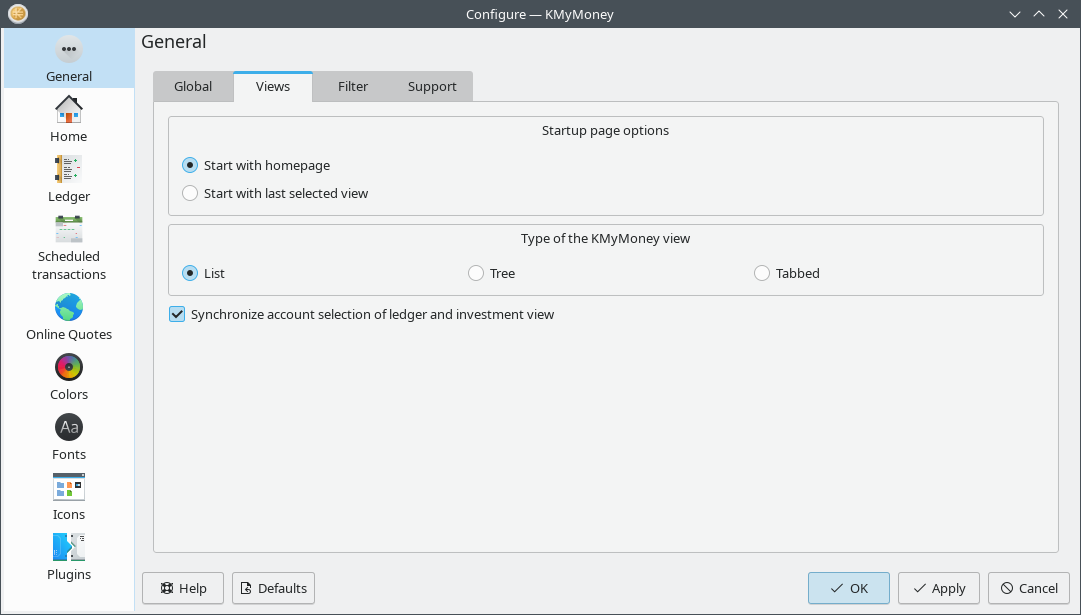The width and height of the screenshot is (1081, 615).
Task: Open the Colors settings page
Action: [68, 377]
